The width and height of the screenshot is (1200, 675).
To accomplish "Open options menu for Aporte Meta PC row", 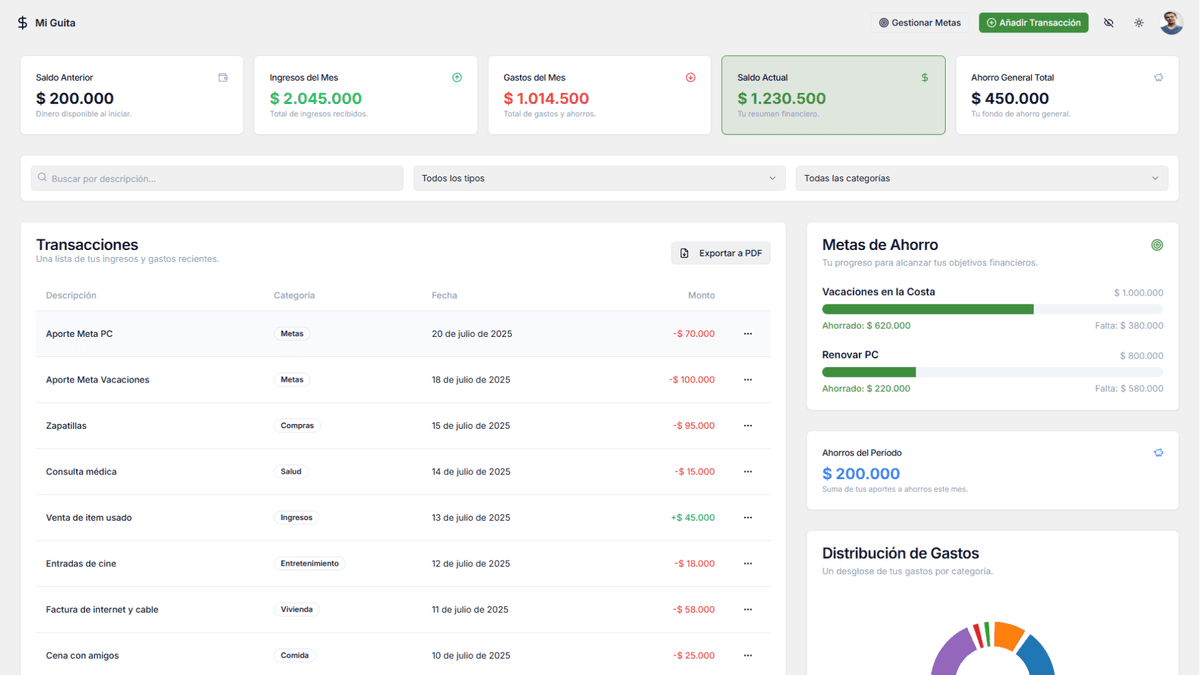I will 747,334.
